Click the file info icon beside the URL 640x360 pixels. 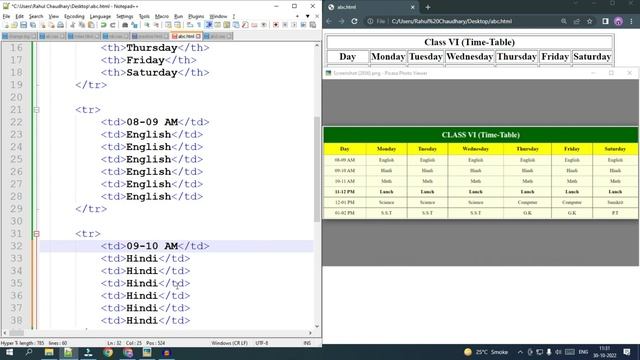(x=370, y=21)
